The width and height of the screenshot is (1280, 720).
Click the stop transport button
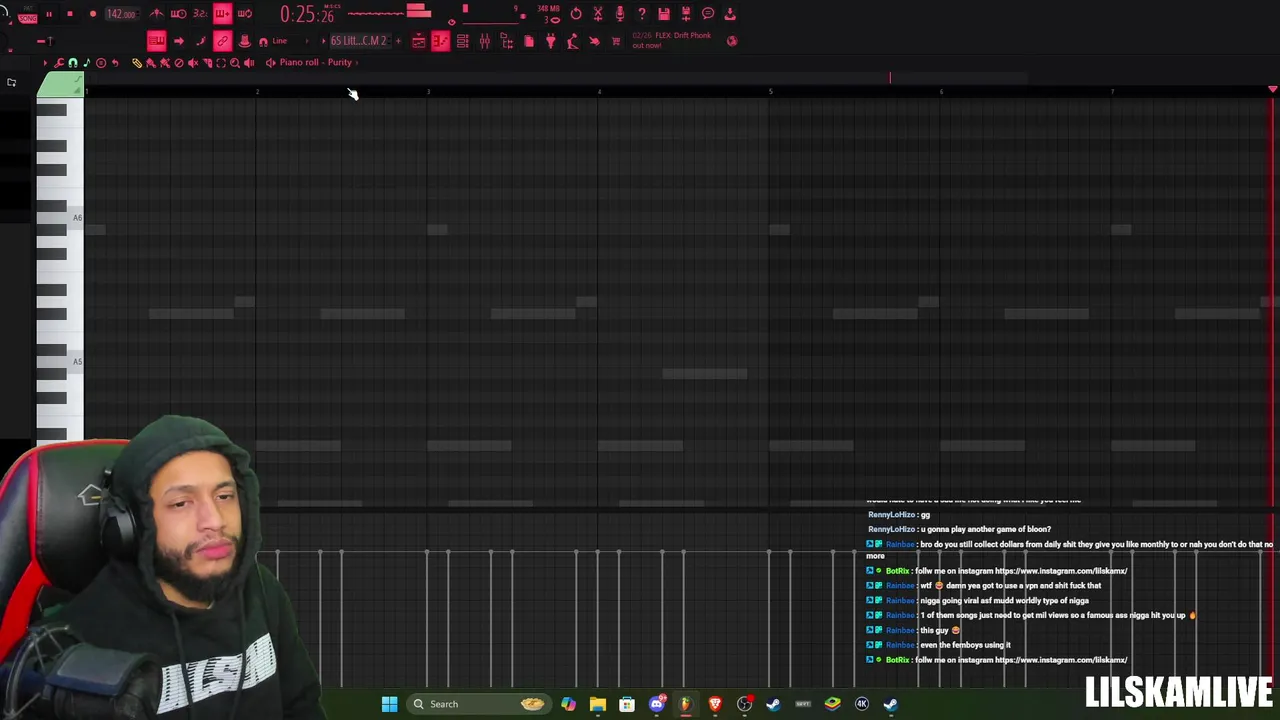coord(70,14)
